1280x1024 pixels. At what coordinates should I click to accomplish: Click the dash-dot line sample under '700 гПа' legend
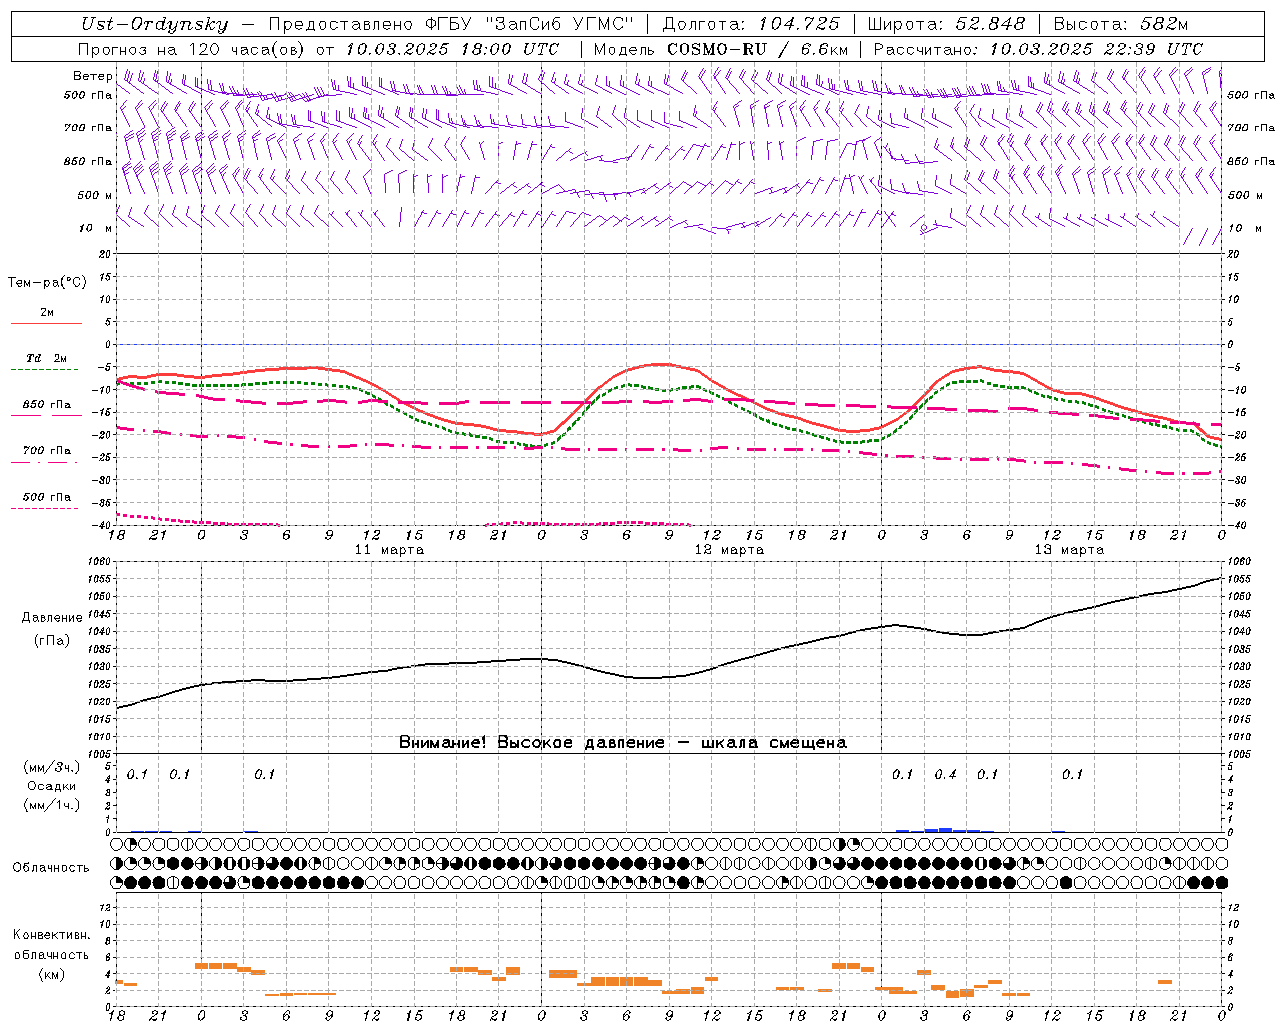46,463
